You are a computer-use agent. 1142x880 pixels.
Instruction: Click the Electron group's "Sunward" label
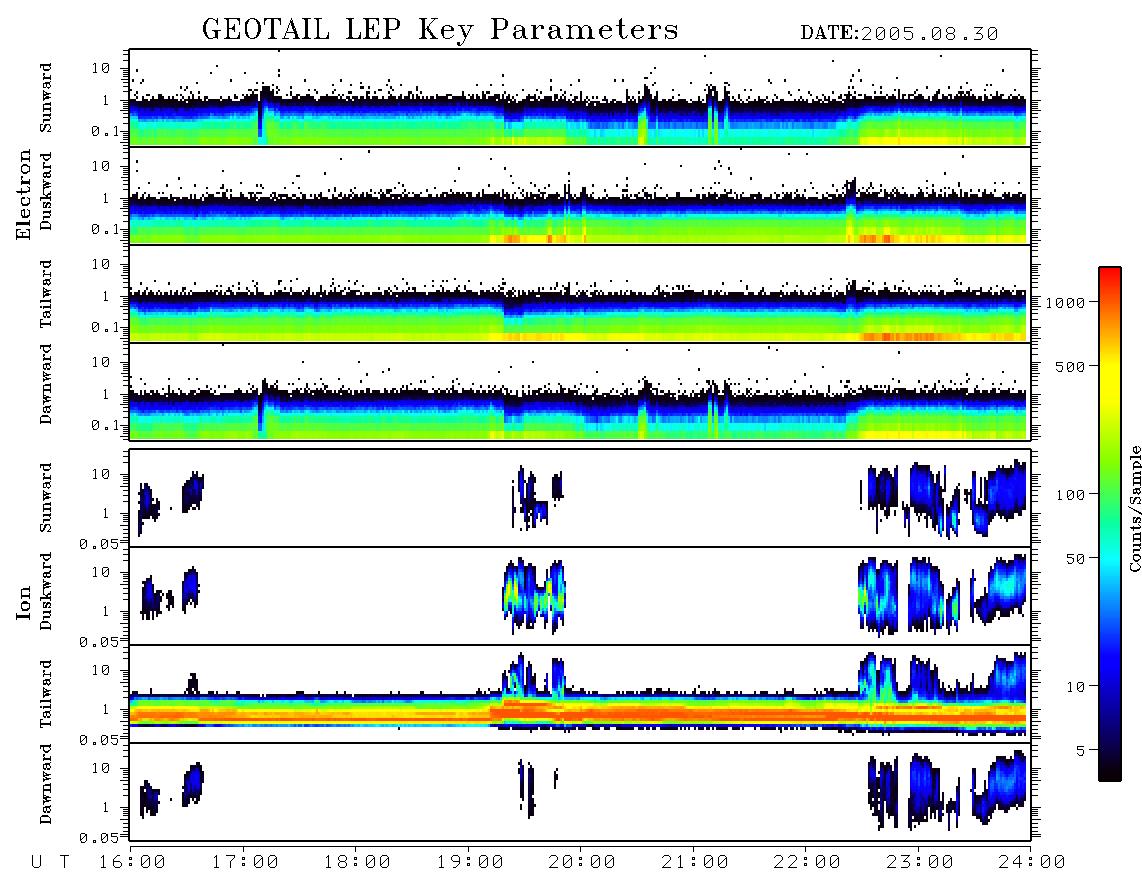click(46, 98)
